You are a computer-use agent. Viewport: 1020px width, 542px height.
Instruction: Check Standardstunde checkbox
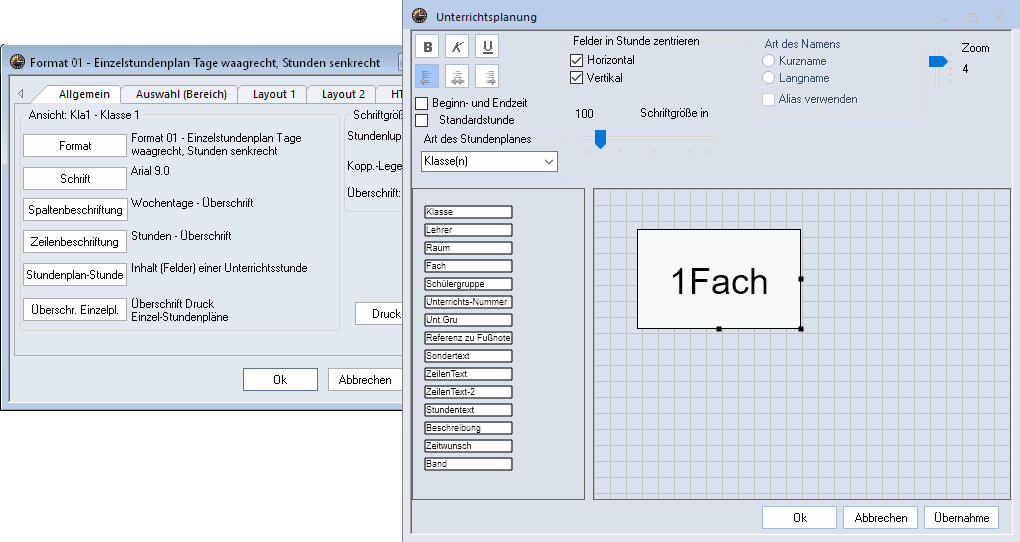422,120
